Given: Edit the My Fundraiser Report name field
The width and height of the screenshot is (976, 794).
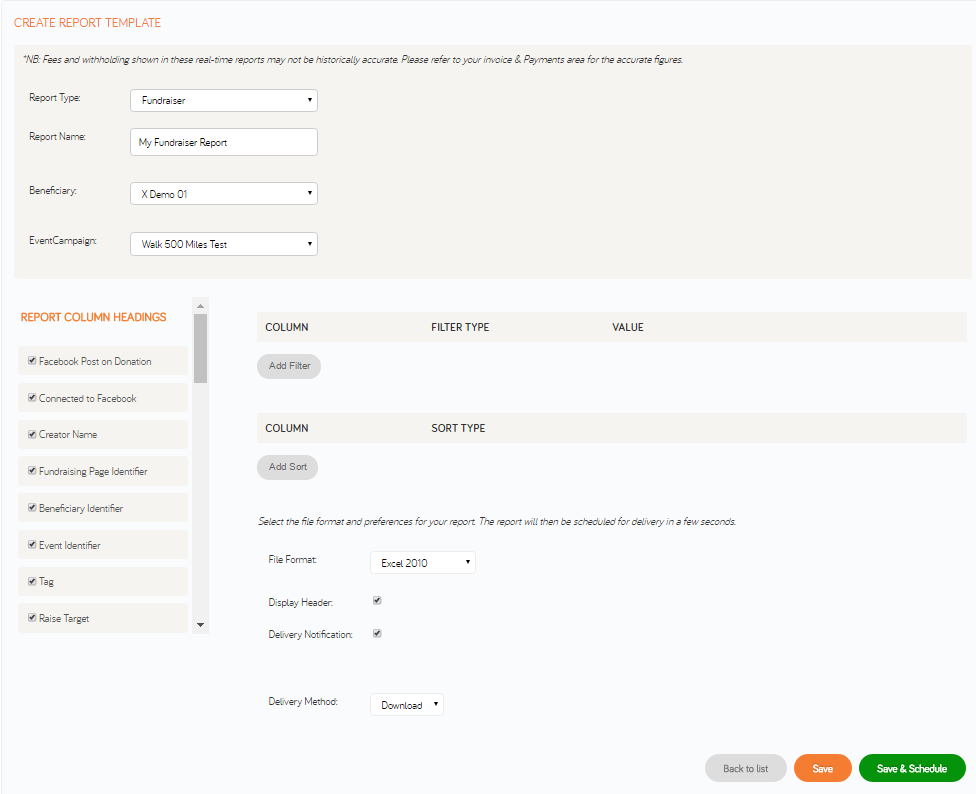Looking at the screenshot, I should pyautogui.click(x=223, y=142).
